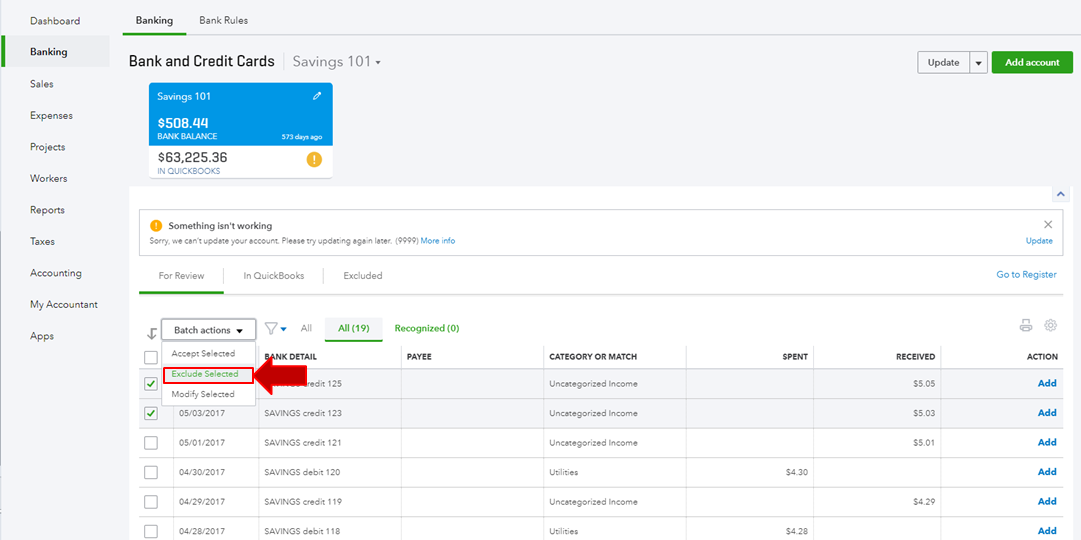The width and height of the screenshot is (1081, 540).
Task: Open the Excluded tab
Action: tap(363, 276)
